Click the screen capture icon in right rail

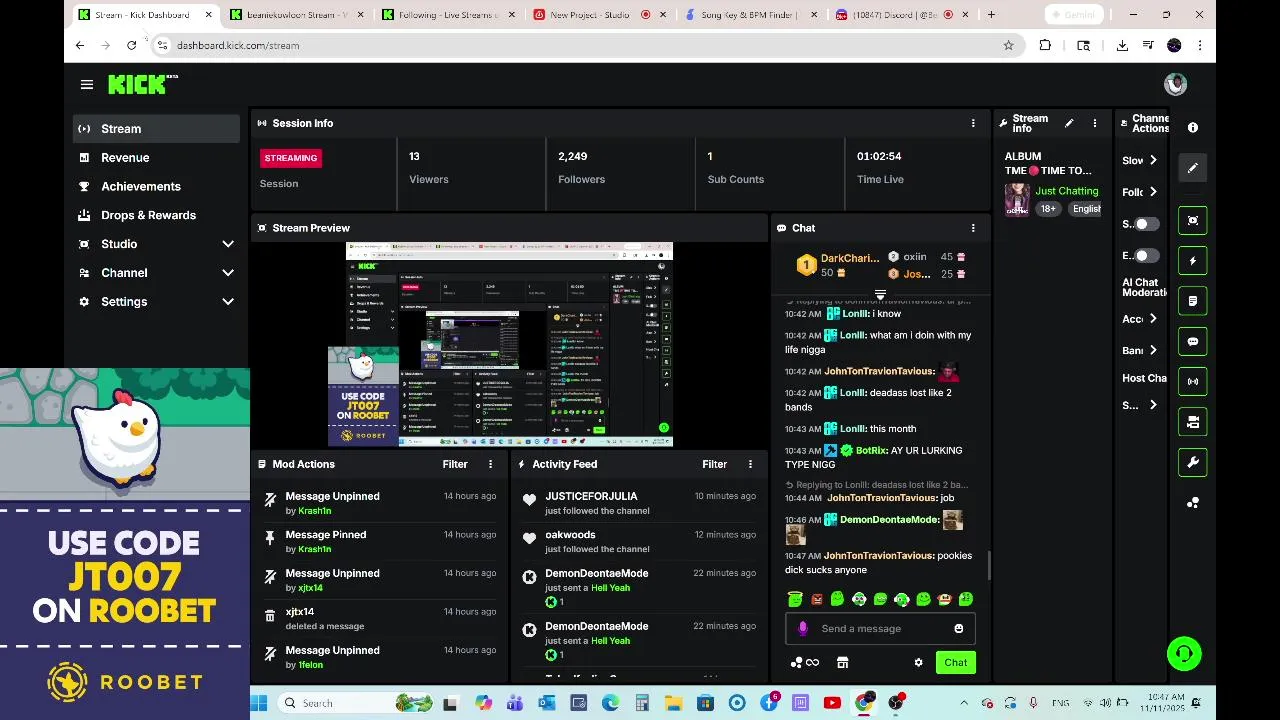pos(1193,220)
